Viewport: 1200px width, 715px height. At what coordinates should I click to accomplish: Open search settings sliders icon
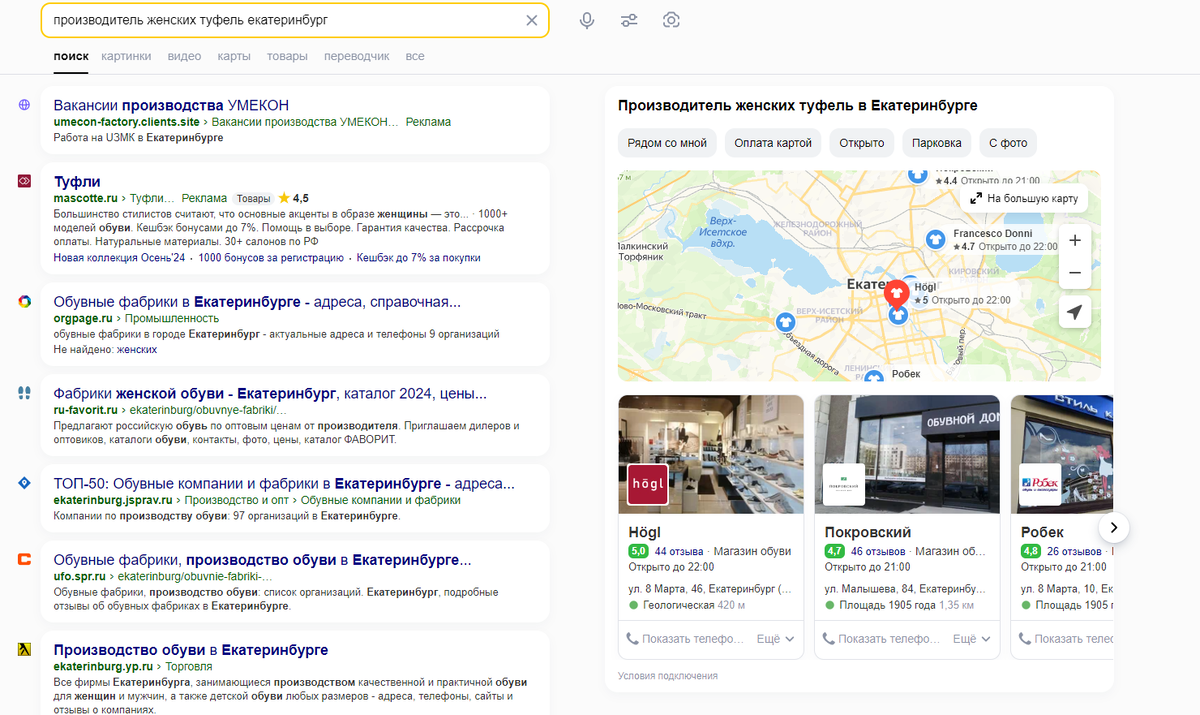pyautogui.click(x=629, y=20)
